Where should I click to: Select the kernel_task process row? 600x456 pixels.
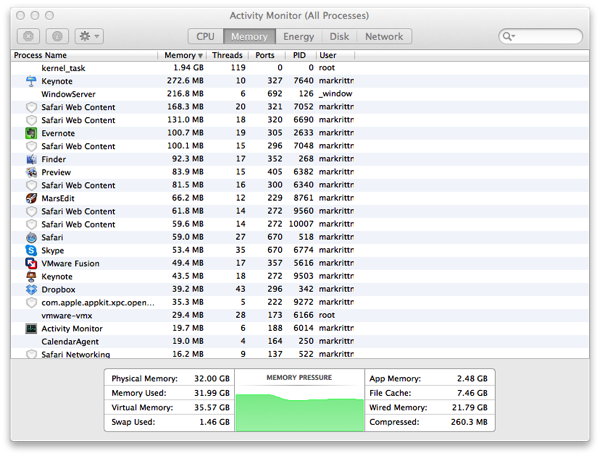tap(300, 68)
